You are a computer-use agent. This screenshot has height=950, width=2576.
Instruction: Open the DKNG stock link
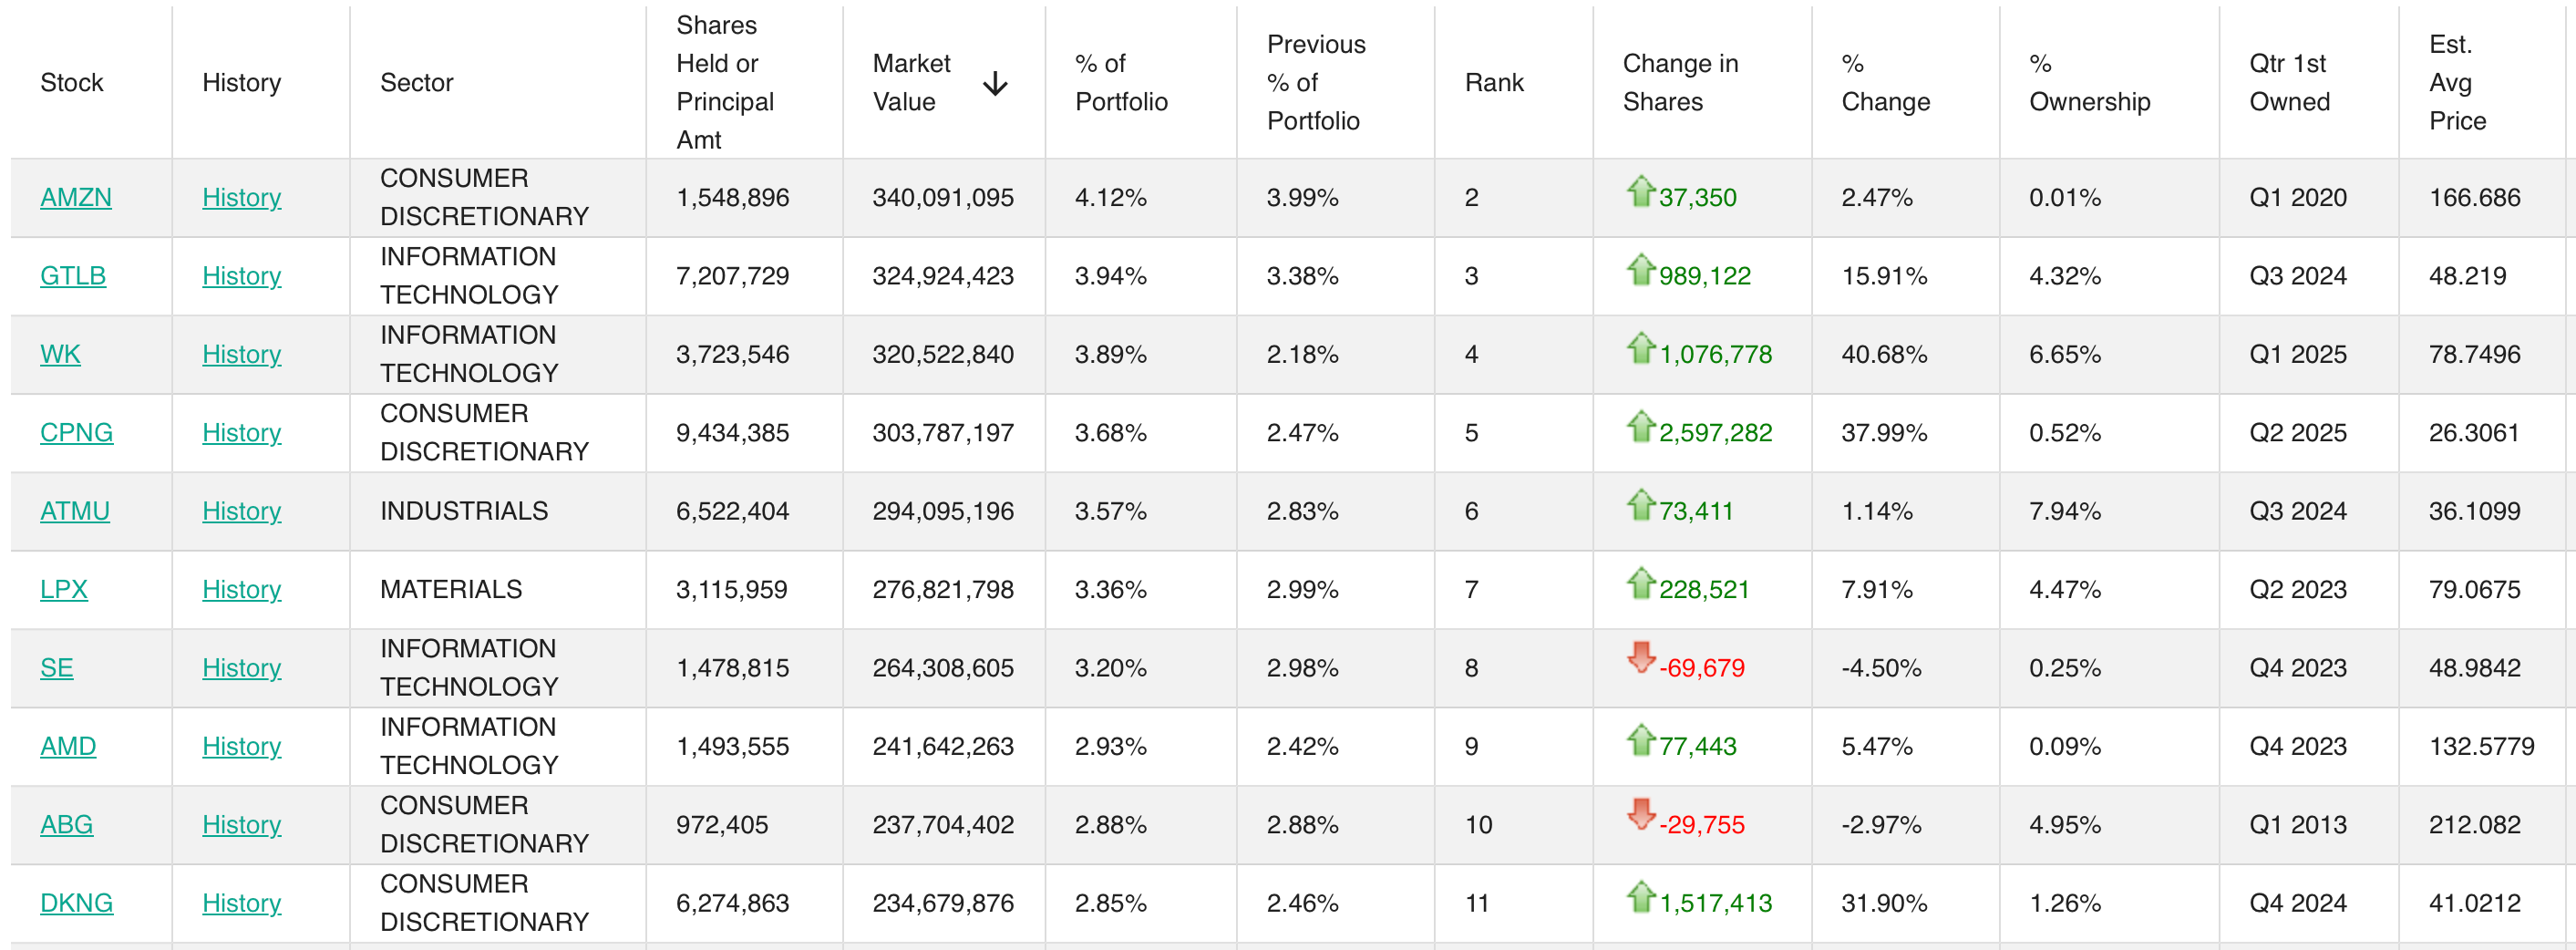76,903
